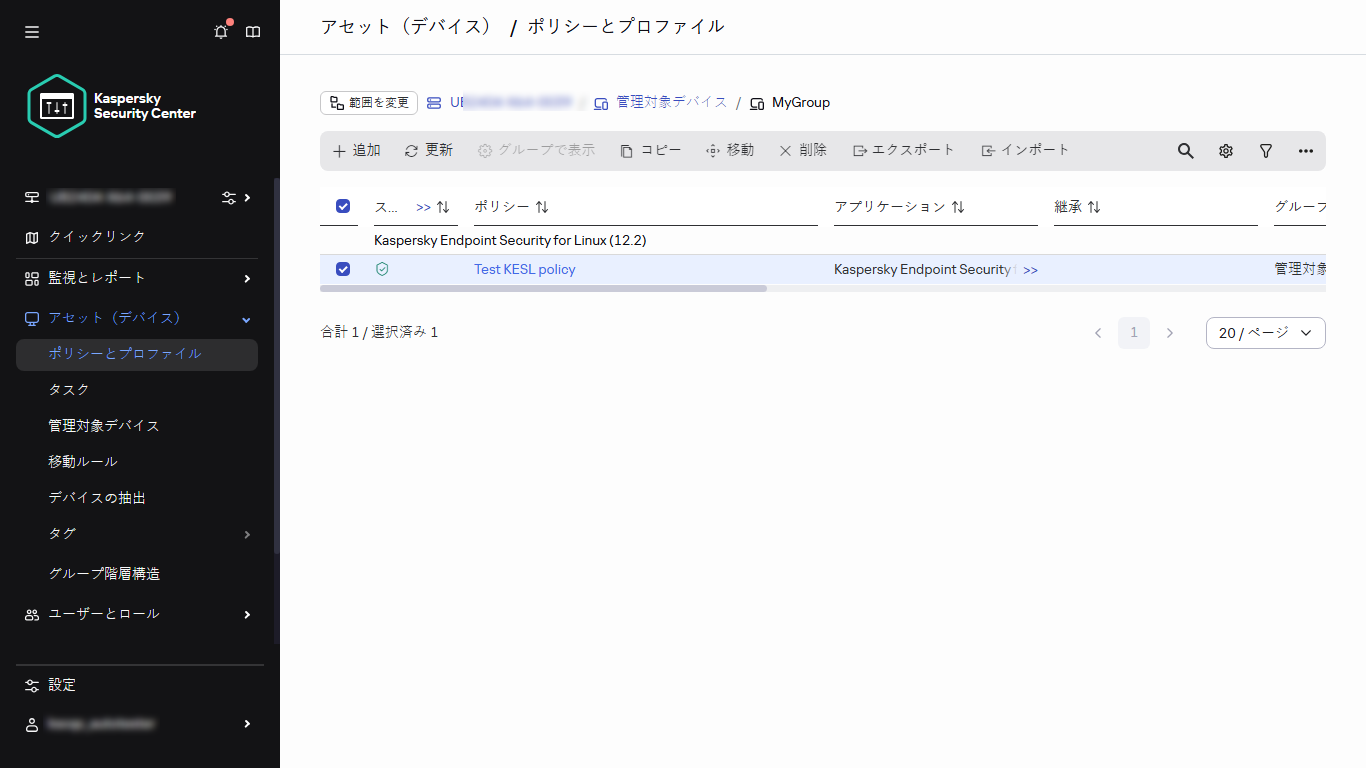Open the Test KESL policy link
Image resolution: width=1366 pixels, height=768 pixels.
524,269
